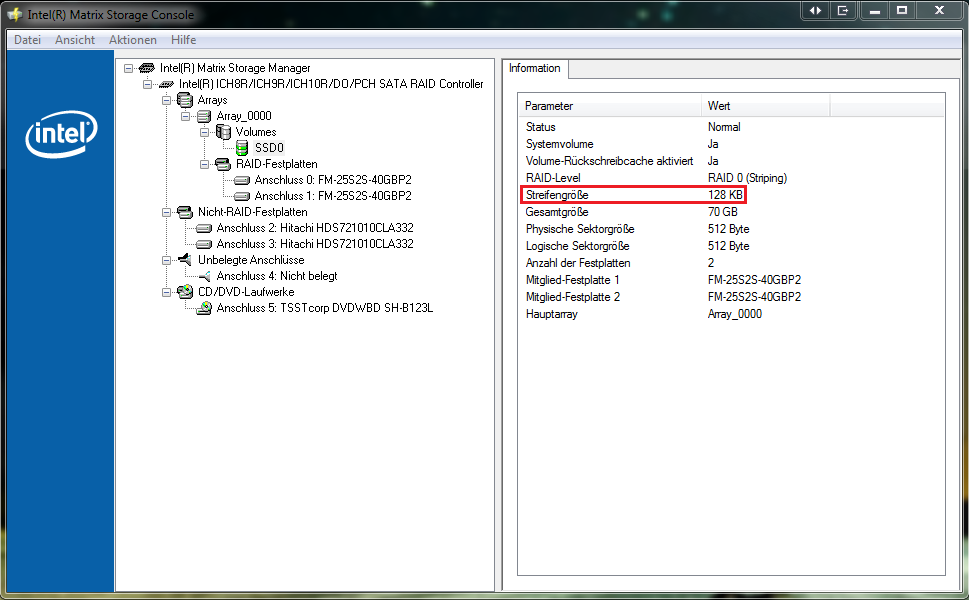Collapse the RAID-Festplatten node
This screenshot has width=969, height=600.
point(205,164)
